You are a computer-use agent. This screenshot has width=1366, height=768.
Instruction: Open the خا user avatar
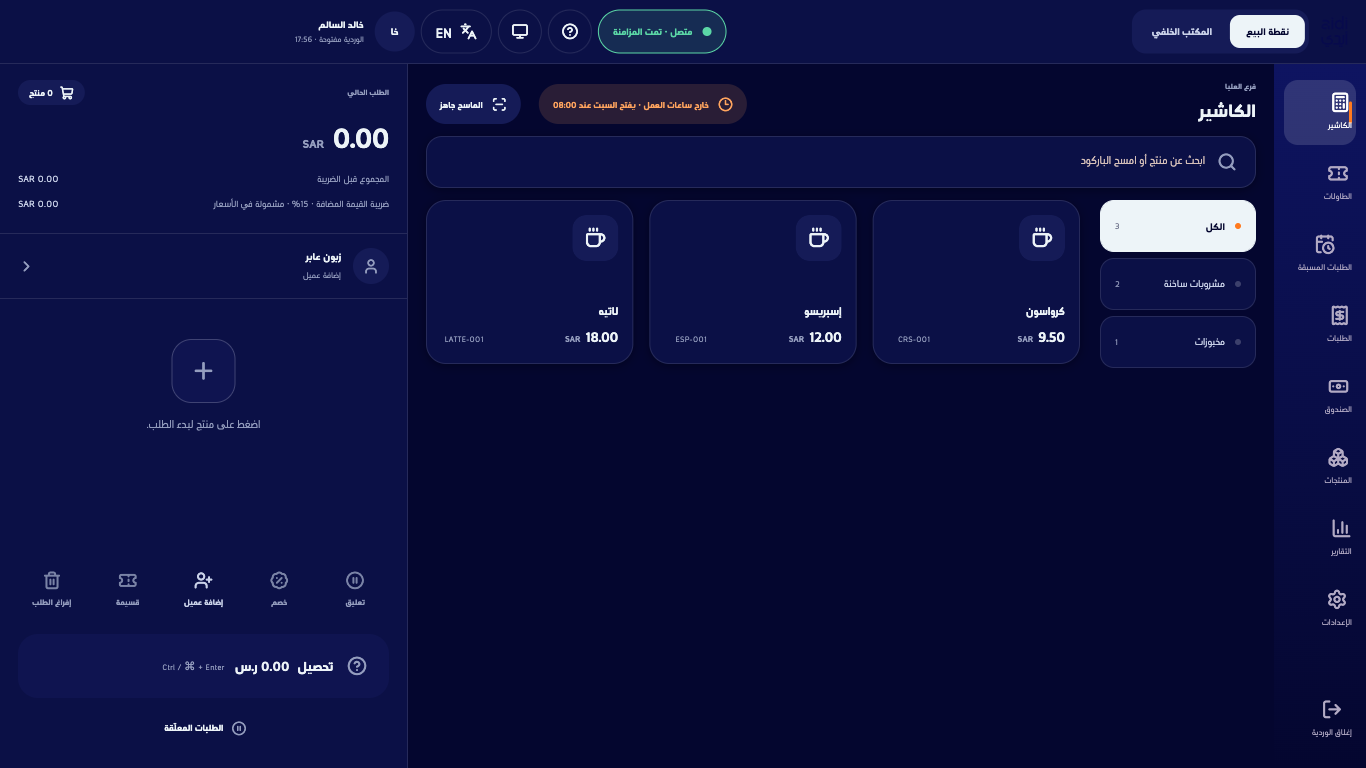click(395, 31)
